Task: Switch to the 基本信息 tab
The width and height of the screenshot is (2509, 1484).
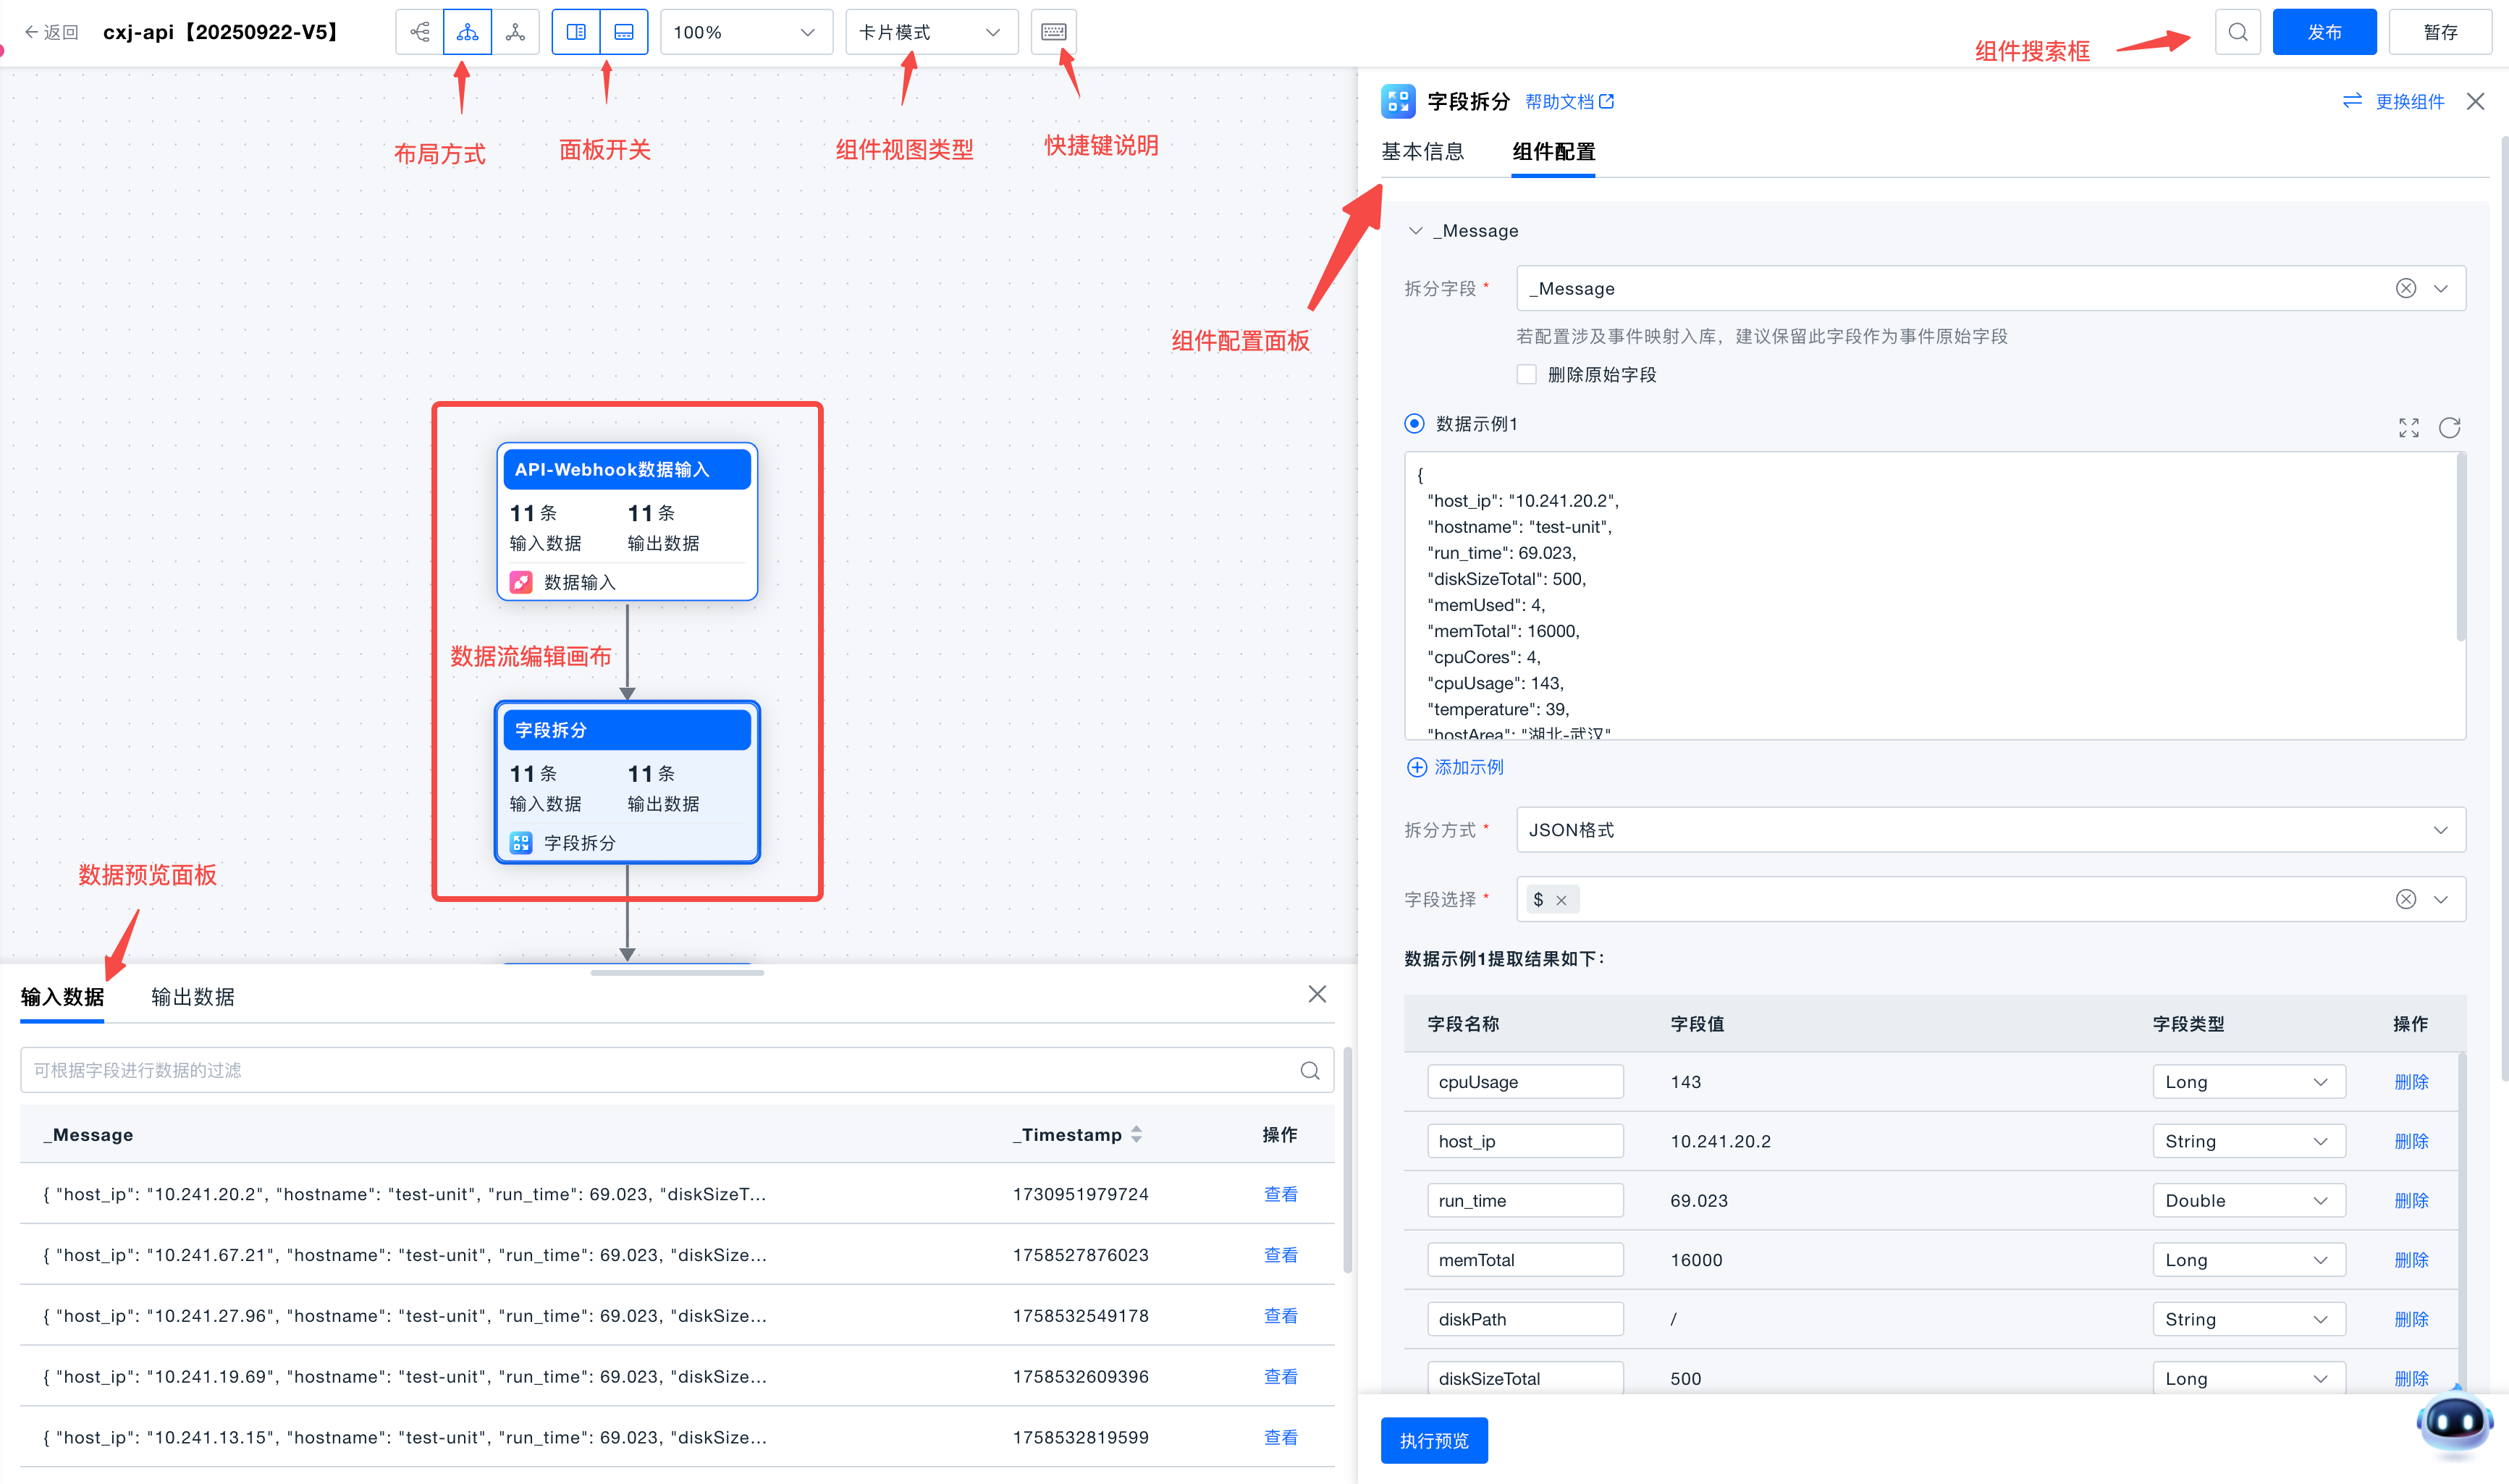Action: (x=1422, y=152)
